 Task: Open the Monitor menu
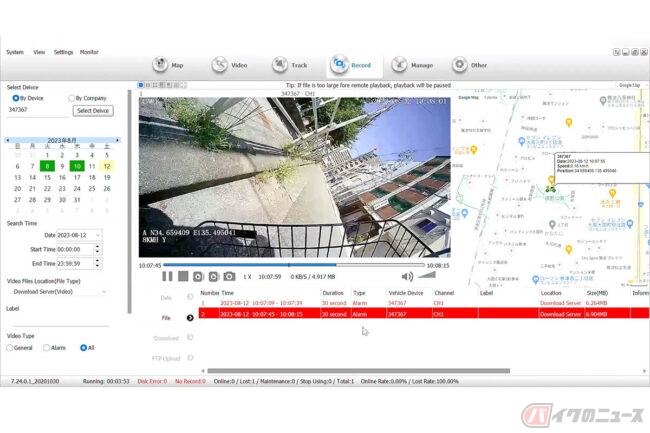(x=89, y=52)
